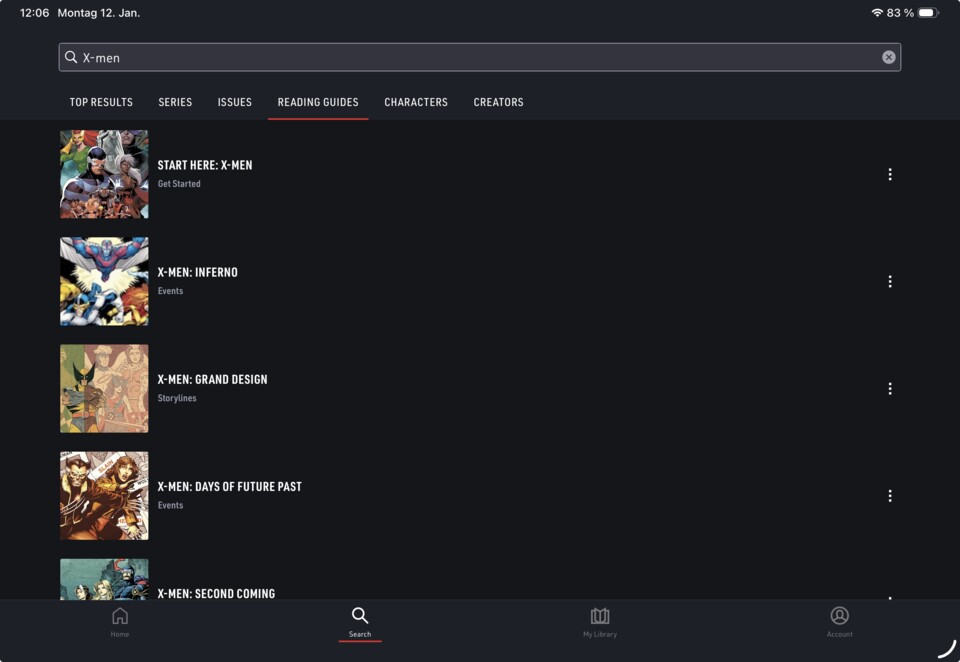Open the X-Men: Second Coming title
Screen dimensions: 960x662
pyautogui.click(x=216, y=593)
